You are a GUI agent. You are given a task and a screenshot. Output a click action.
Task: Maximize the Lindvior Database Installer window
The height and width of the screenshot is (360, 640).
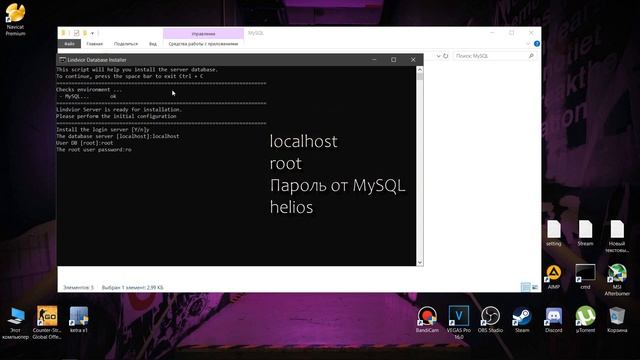pyautogui.click(x=393, y=60)
